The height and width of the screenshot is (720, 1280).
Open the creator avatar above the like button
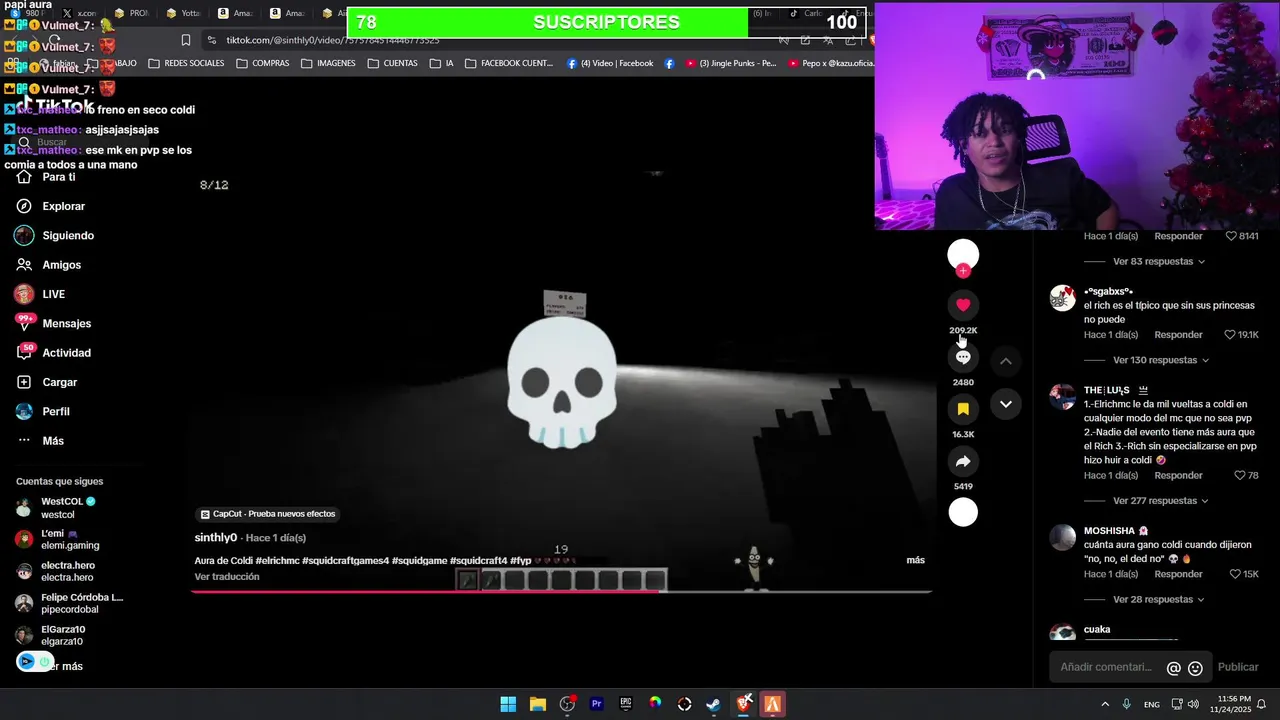pos(963,254)
